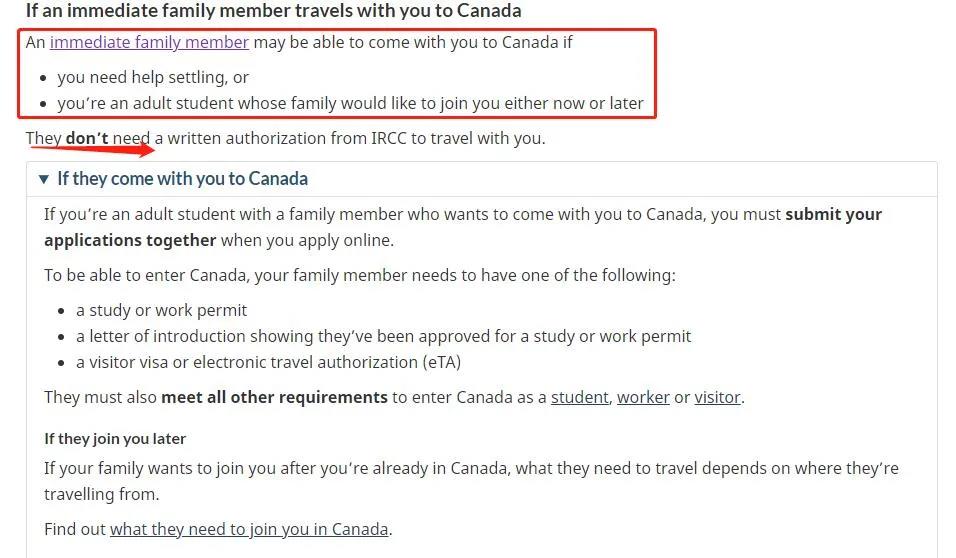The image size is (956, 558).
Task: Click the bold word "don't"
Action: click(87, 138)
